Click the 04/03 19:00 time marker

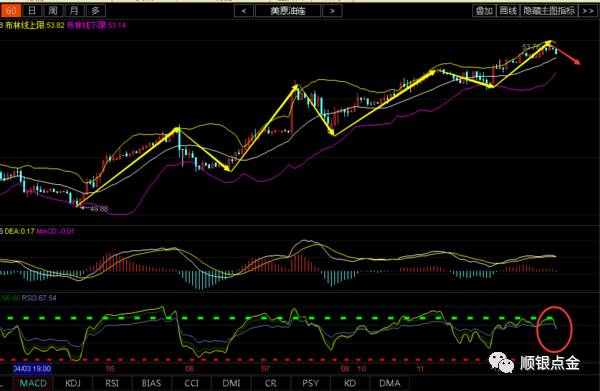32,368
